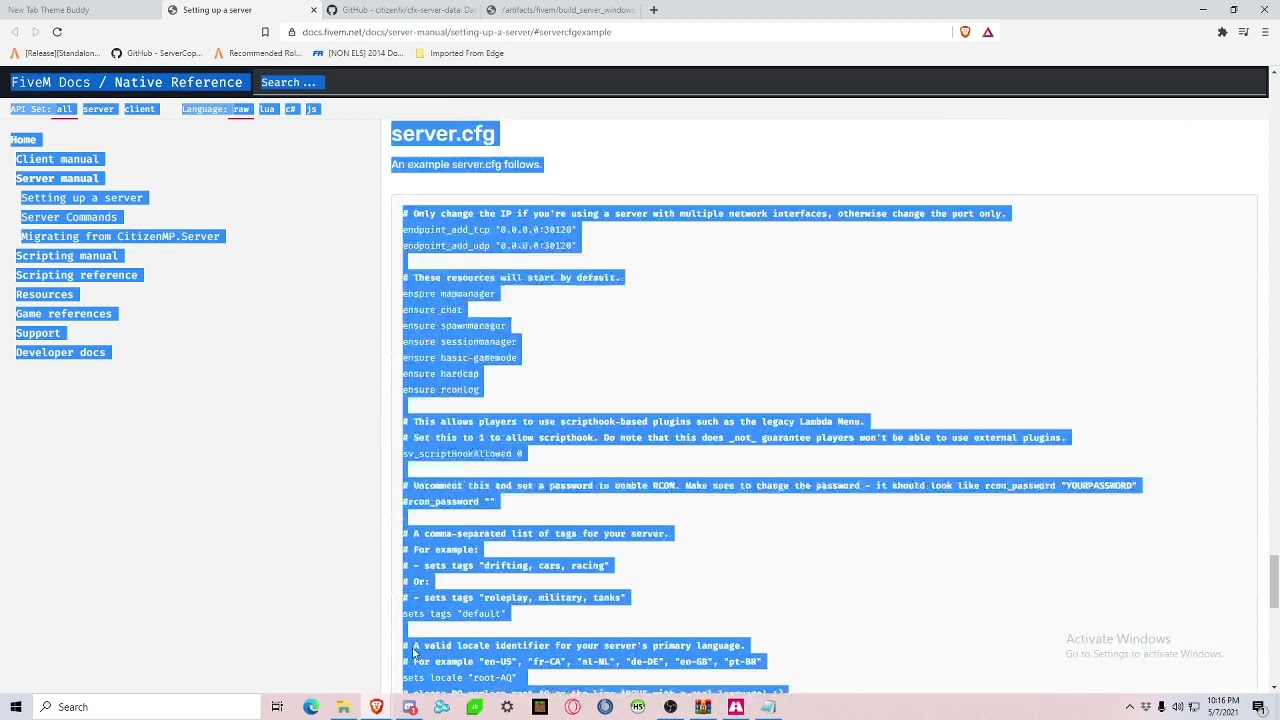1280x720 pixels.
Task: Click the address bar URL field
Action: tap(615, 32)
